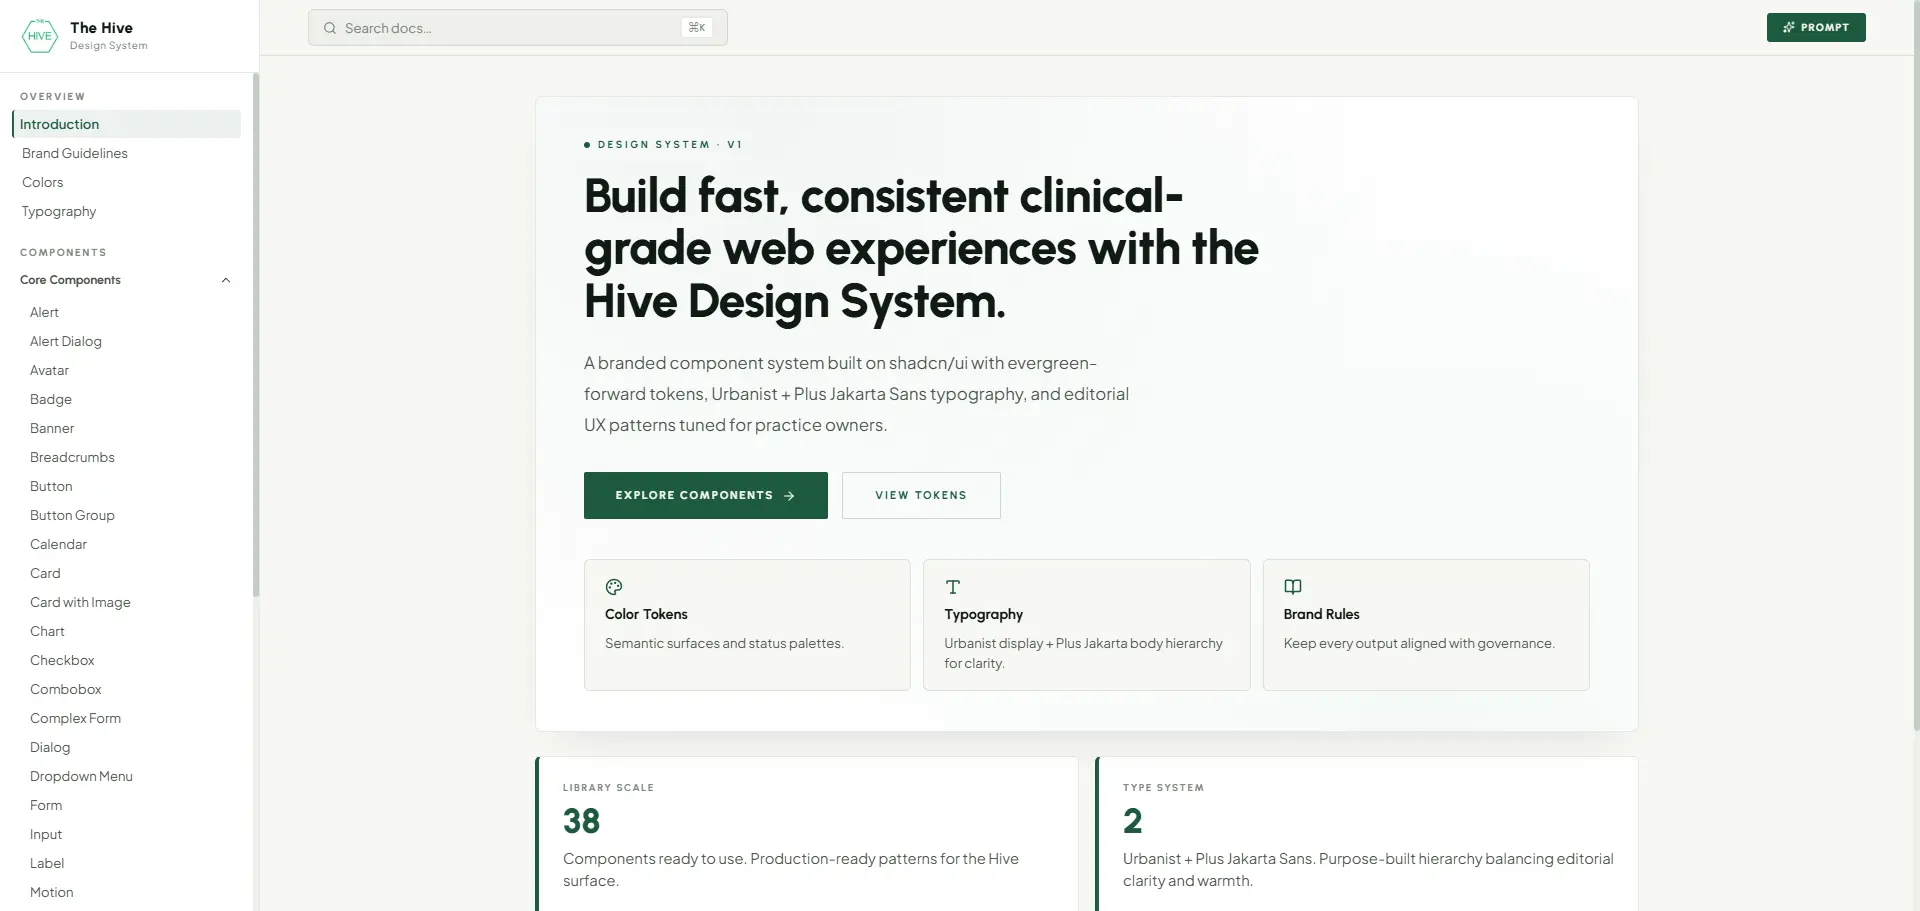Click the search magnifier icon

(330, 28)
